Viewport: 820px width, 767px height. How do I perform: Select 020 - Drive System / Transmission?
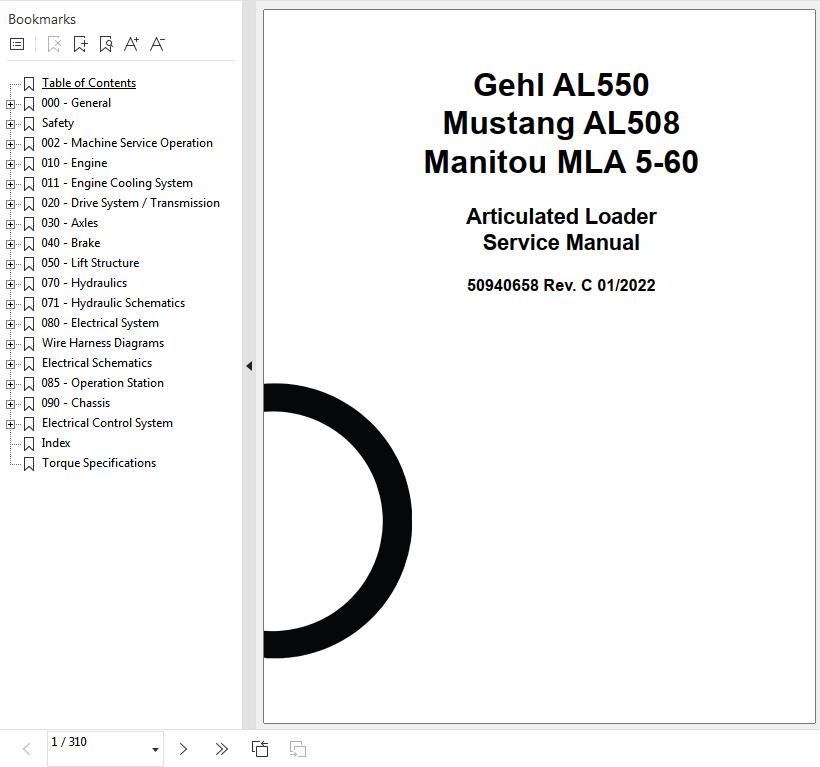tap(131, 203)
